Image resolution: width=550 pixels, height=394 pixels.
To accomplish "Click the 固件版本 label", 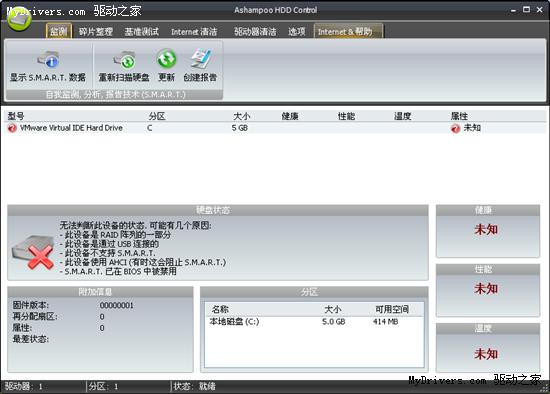I will (31, 305).
